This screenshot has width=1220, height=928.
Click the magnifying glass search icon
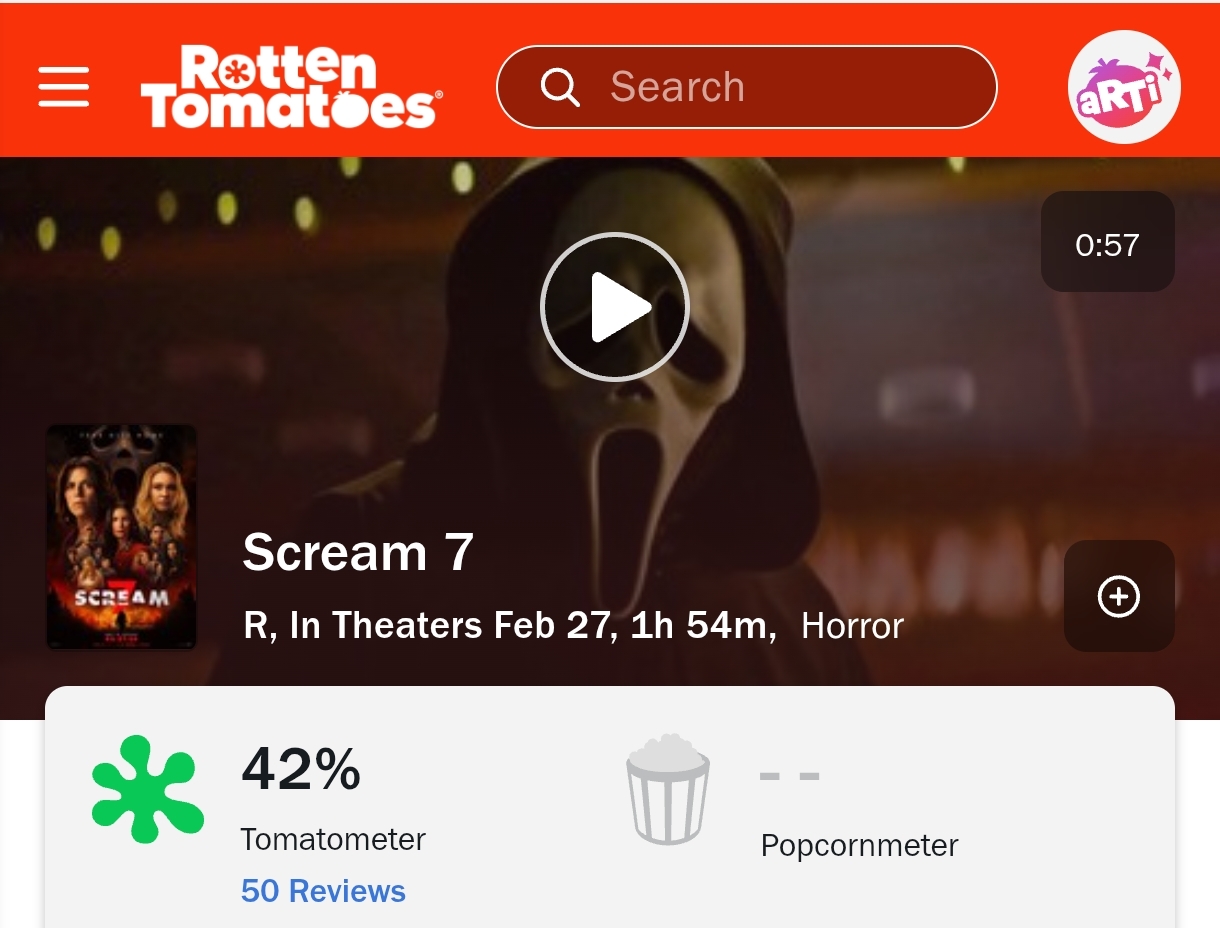560,87
